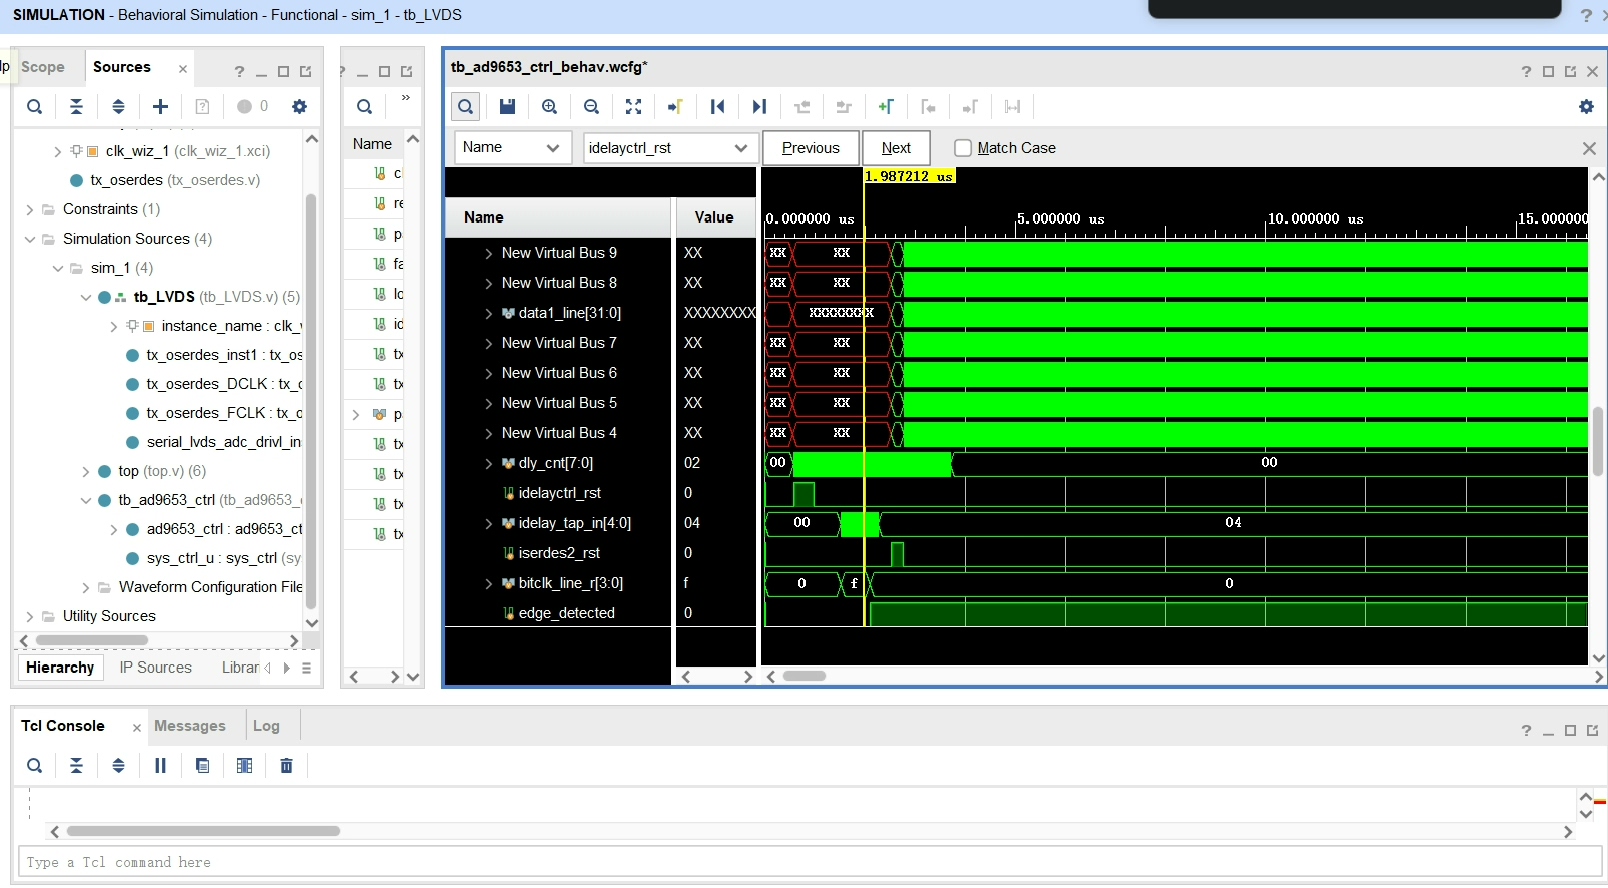Click the Next search button

click(896, 148)
